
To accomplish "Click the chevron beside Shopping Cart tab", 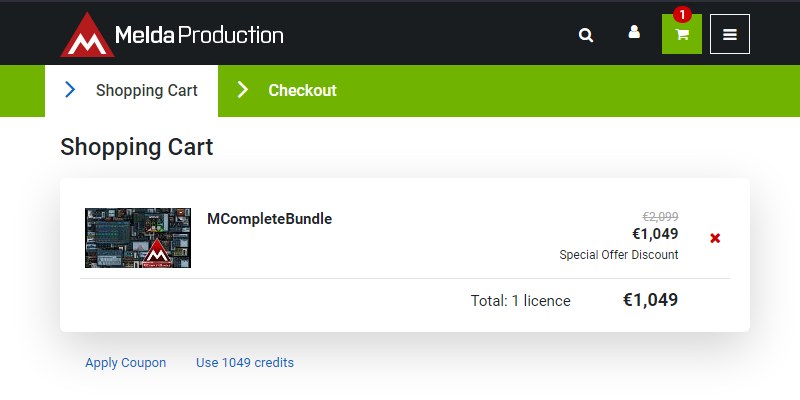I will pyautogui.click(x=70, y=90).
